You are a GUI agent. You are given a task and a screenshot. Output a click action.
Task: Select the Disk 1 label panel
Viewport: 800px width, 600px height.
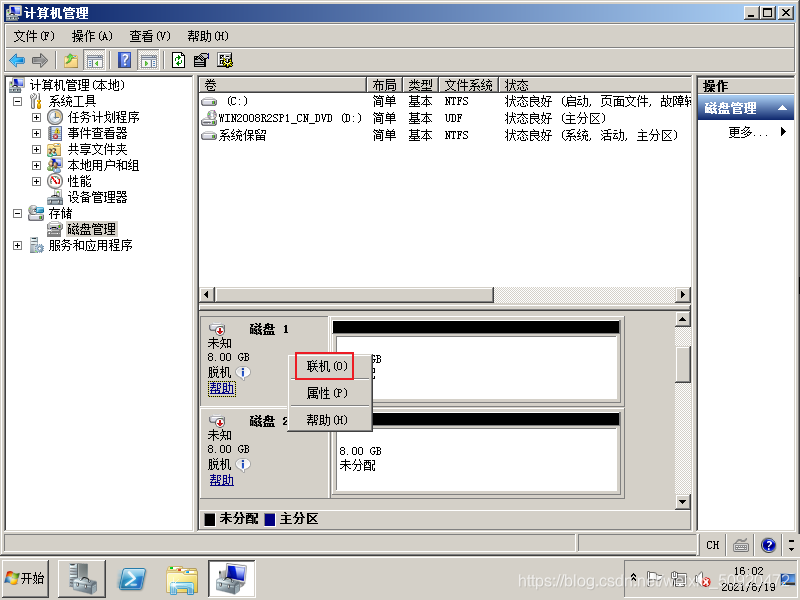pyautogui.click(x=264, y=360)
